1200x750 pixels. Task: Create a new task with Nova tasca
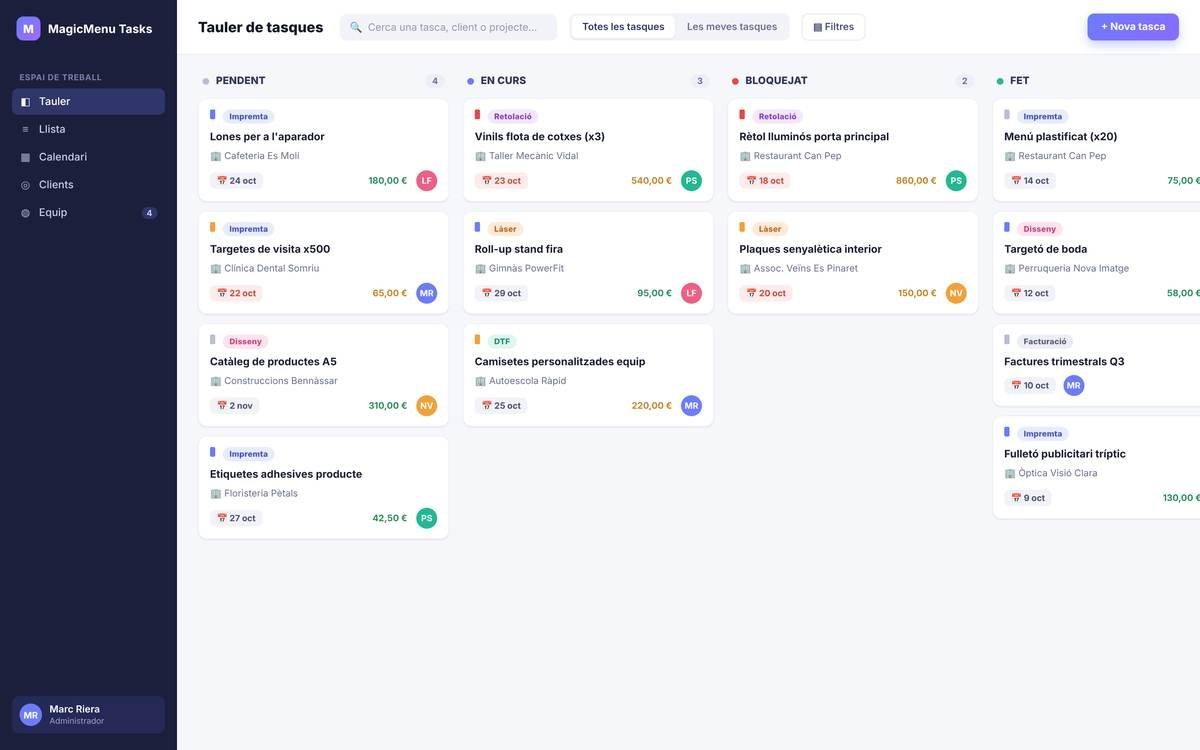(x=1133, y=27)
